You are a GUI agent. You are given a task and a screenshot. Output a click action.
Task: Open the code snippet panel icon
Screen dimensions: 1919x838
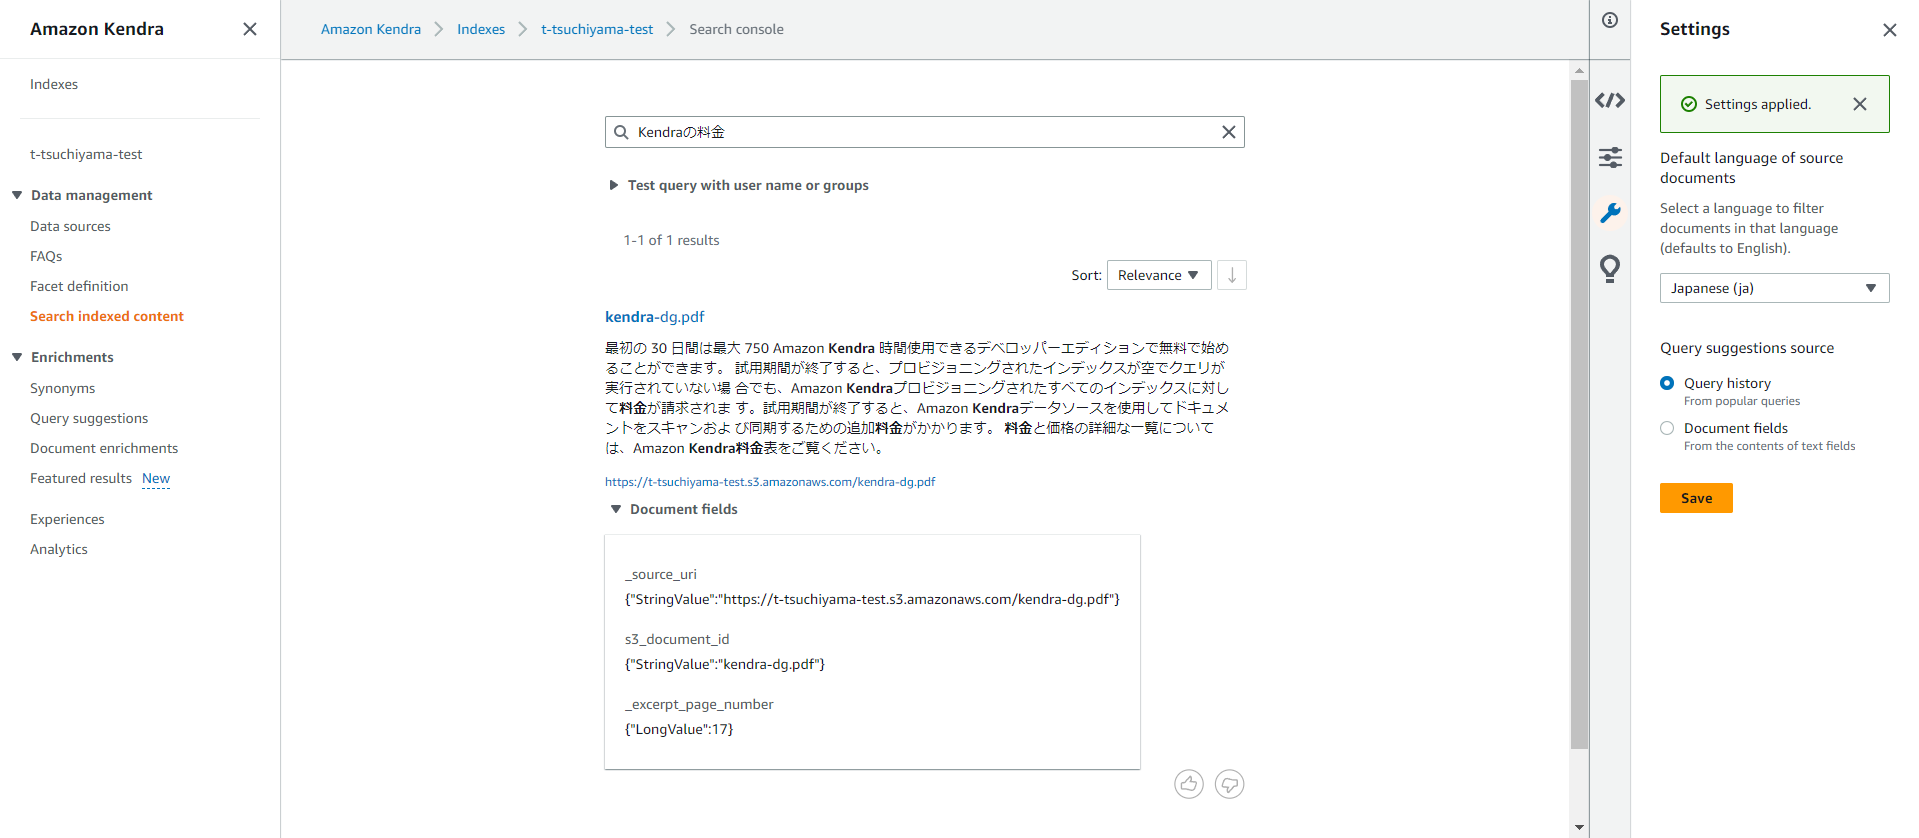[x=1610, y=100]
